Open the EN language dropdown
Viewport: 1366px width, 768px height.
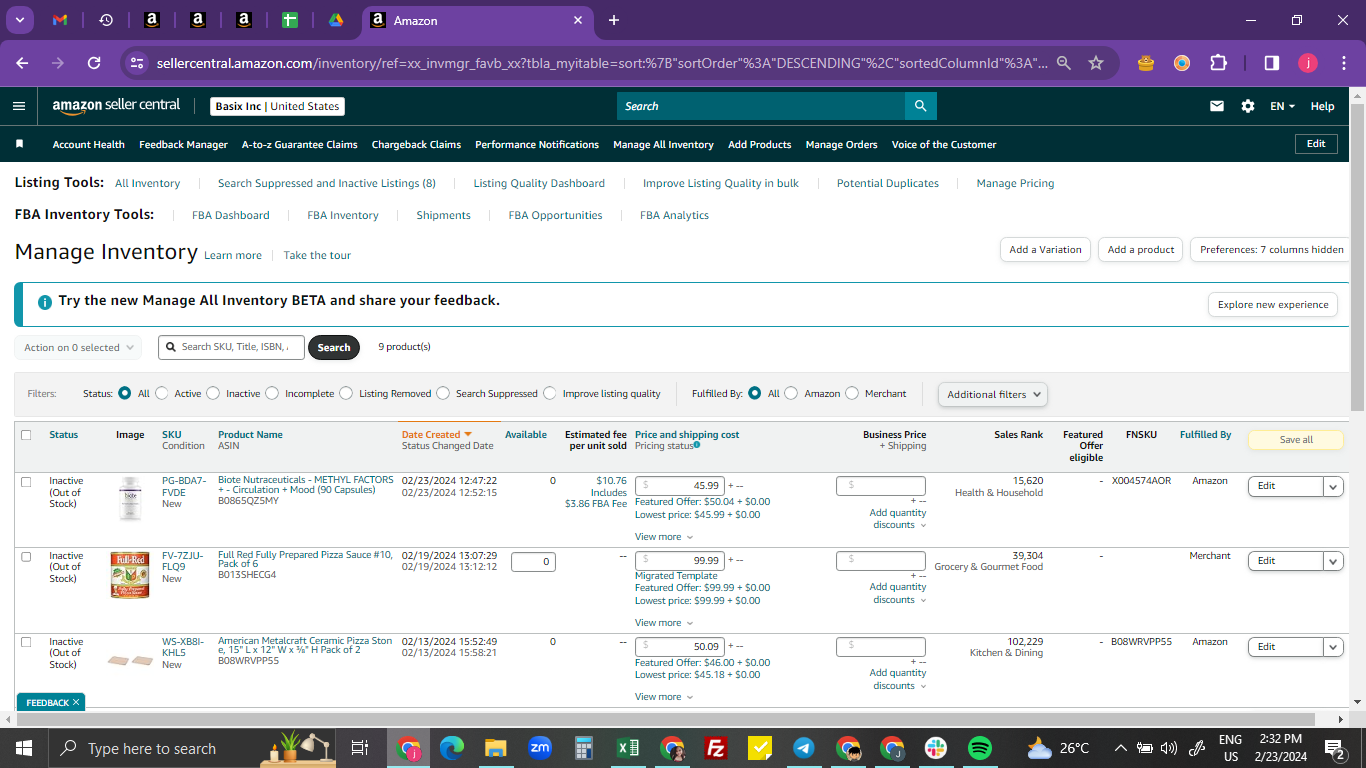[1282, 106]
